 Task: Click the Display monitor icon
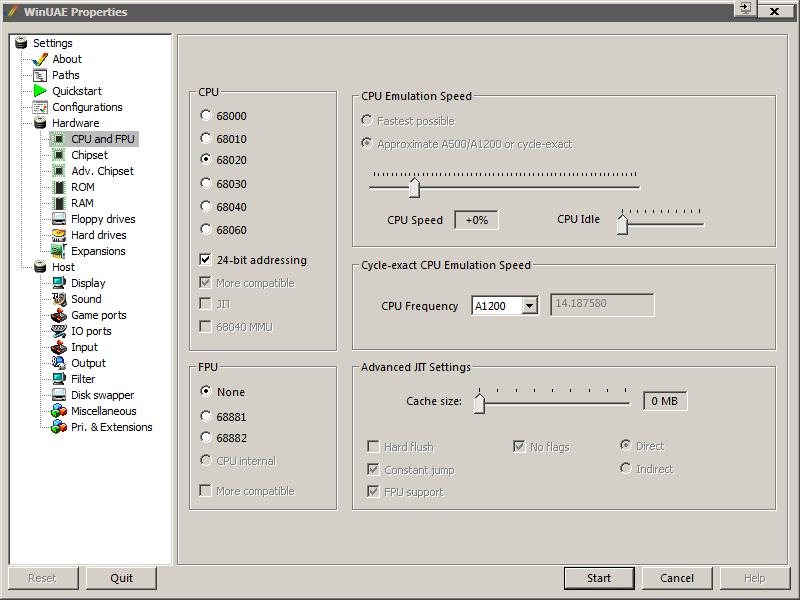pos(59,283)
